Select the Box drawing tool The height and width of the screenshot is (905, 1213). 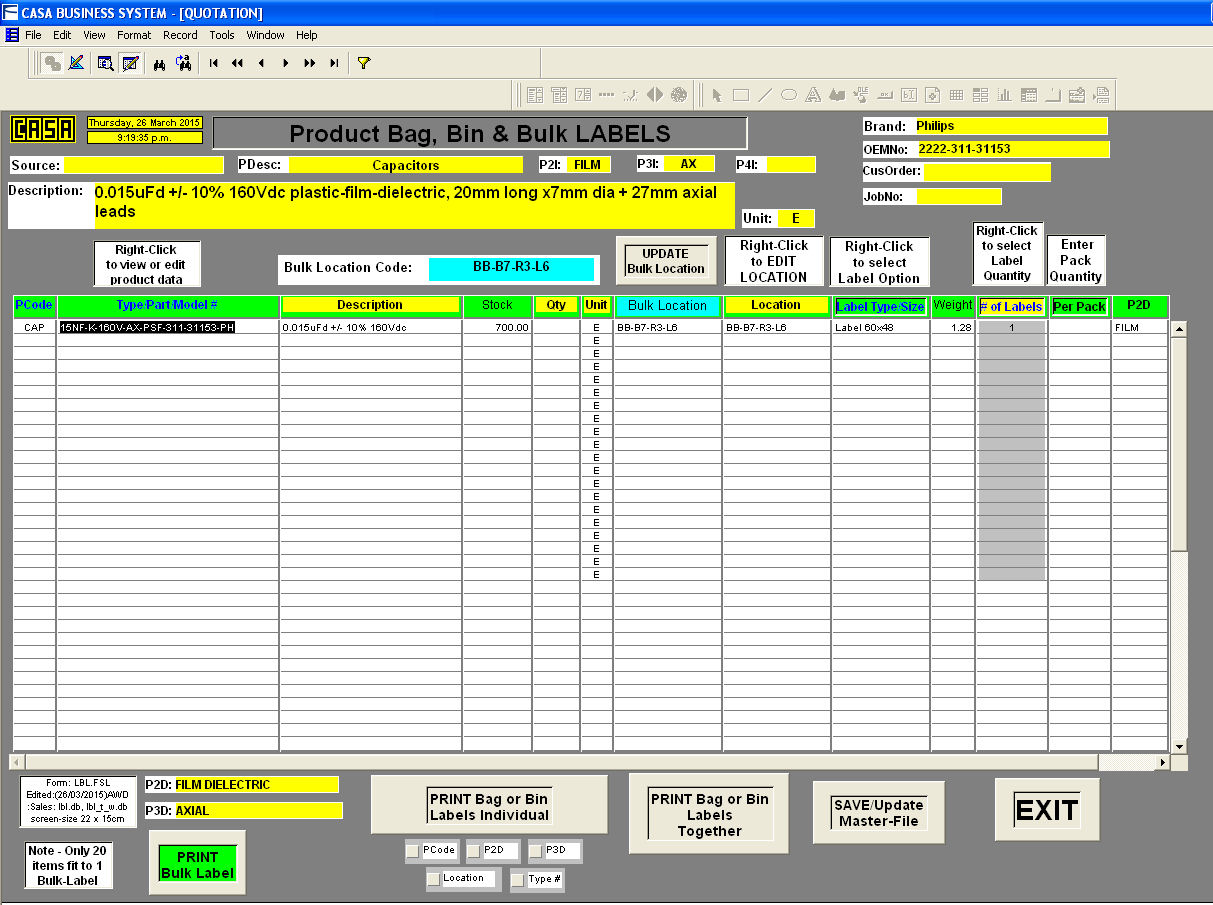741,95
